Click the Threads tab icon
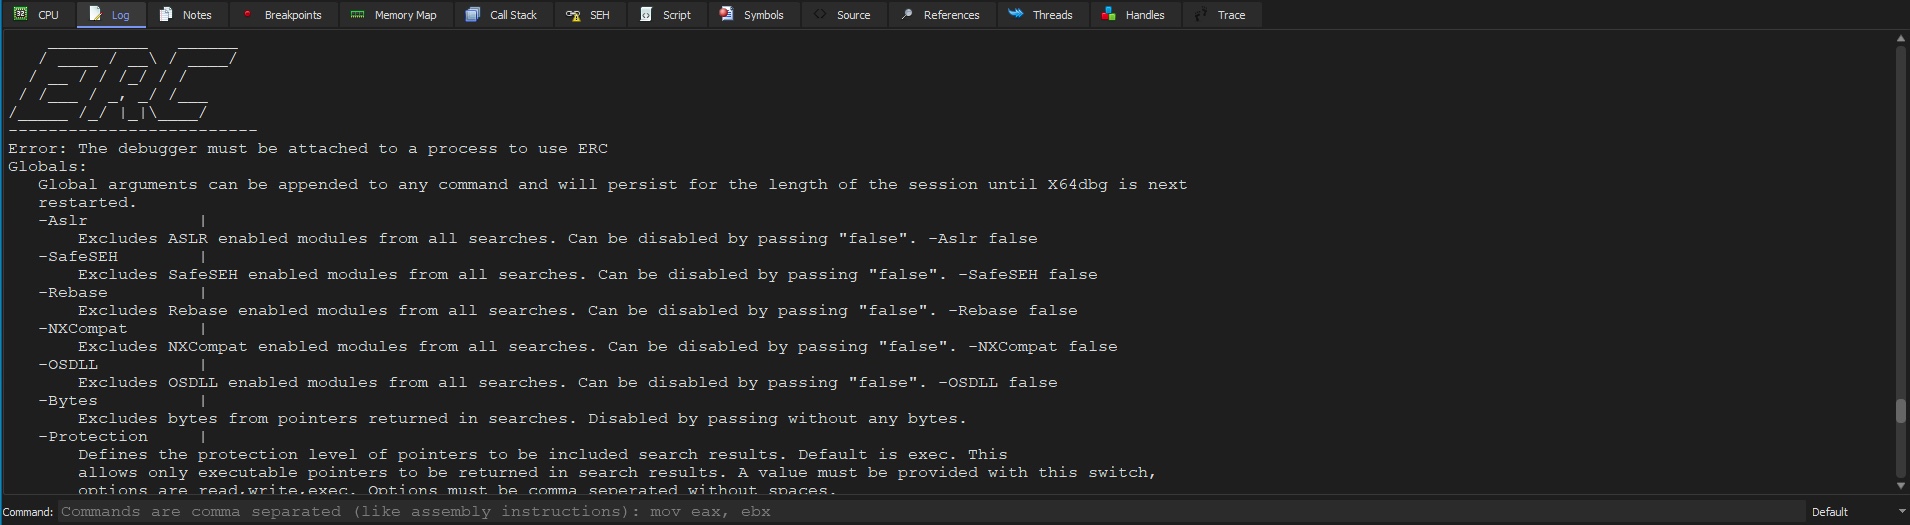 point(1016,15)
